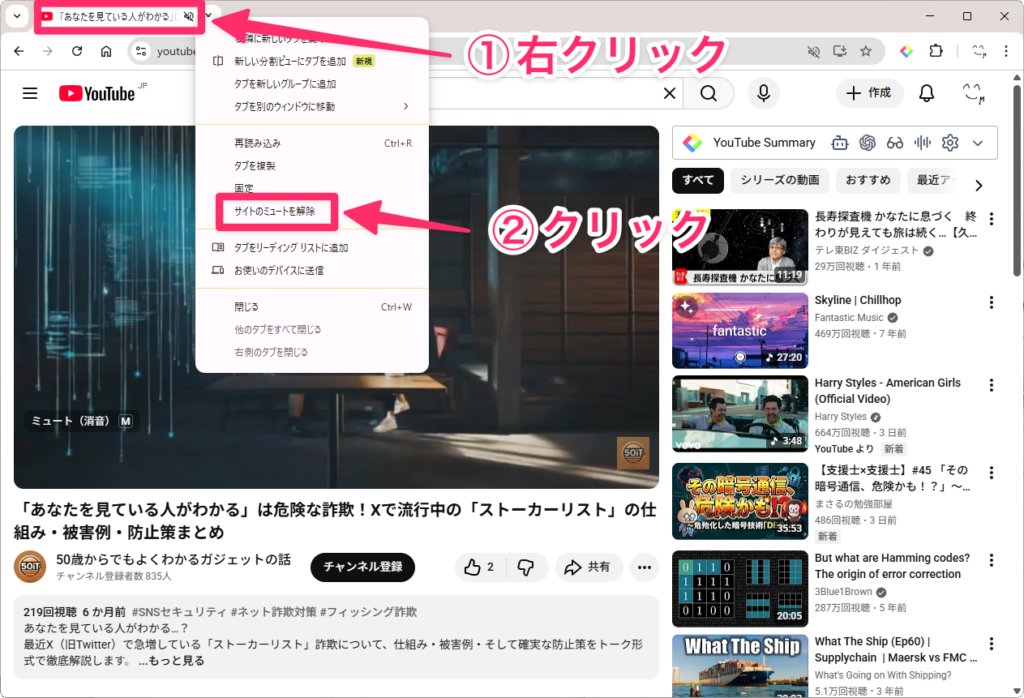Image resolution: width=1024 pixels, height=698 pixels.
Task: Click the 共有 share button
Action: pyautogui.click(x=588, y=567)
